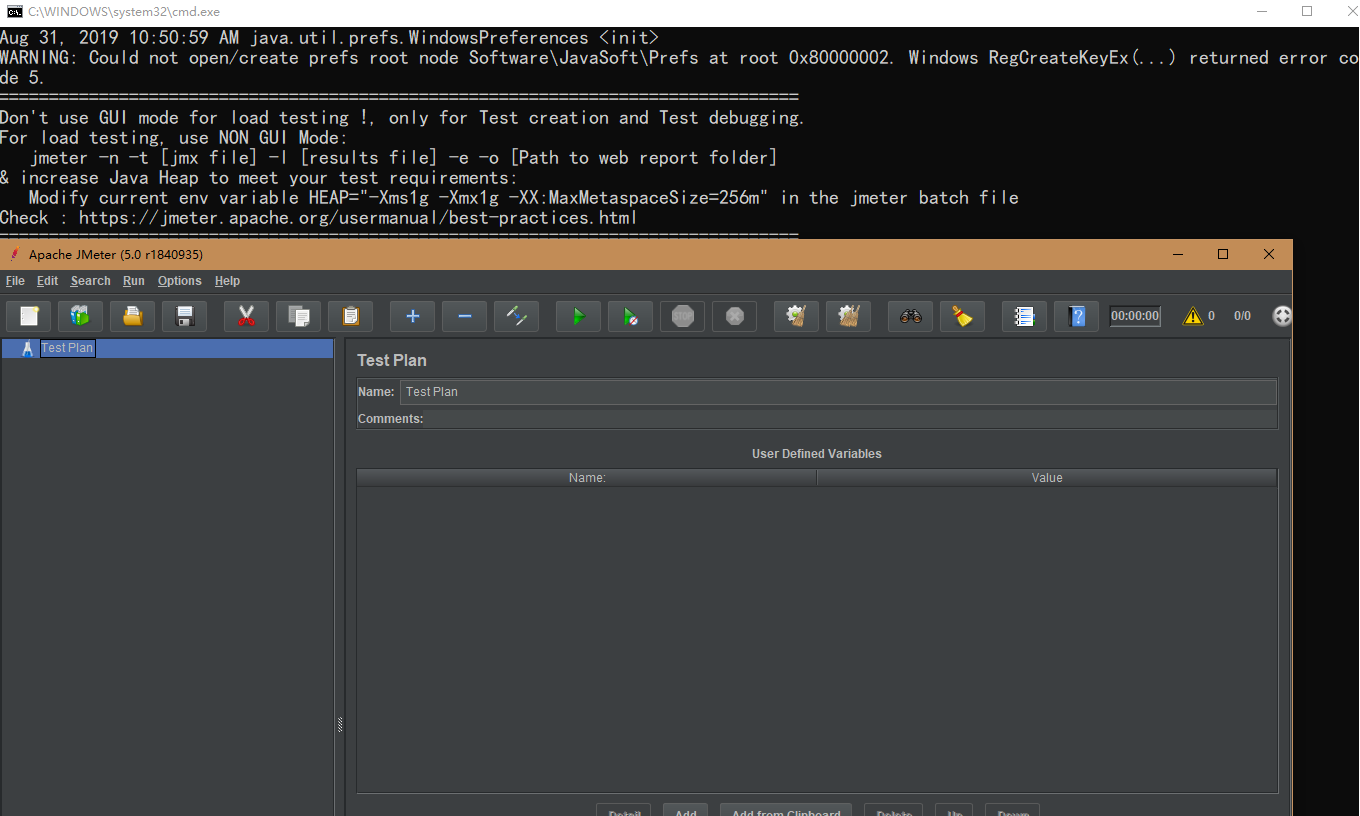This screenshot has width=1360, height=816.
Task: Click the Toggle enable/disable toolbar icon
Action: pyautogui.click(x=516, y=316)
